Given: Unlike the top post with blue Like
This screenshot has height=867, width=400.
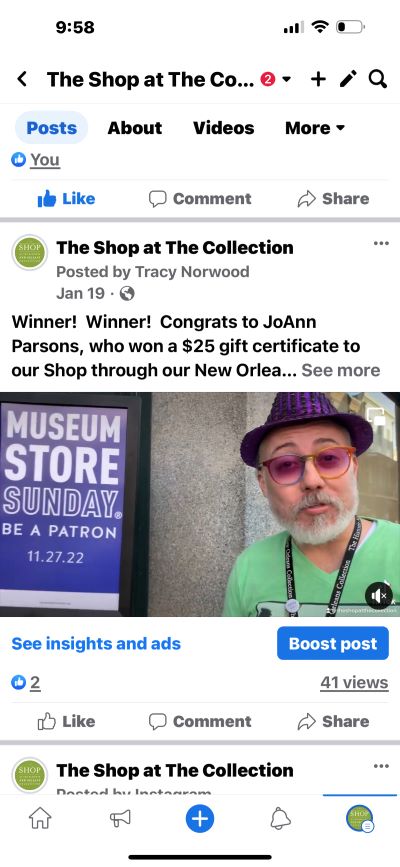Looking at the screenshot, I should 66,199.
